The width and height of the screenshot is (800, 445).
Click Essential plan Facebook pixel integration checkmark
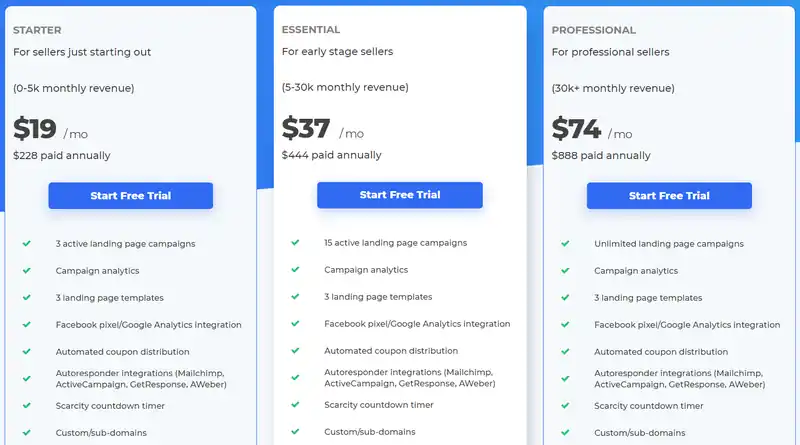pyautogui.click(x=295, y=323)
